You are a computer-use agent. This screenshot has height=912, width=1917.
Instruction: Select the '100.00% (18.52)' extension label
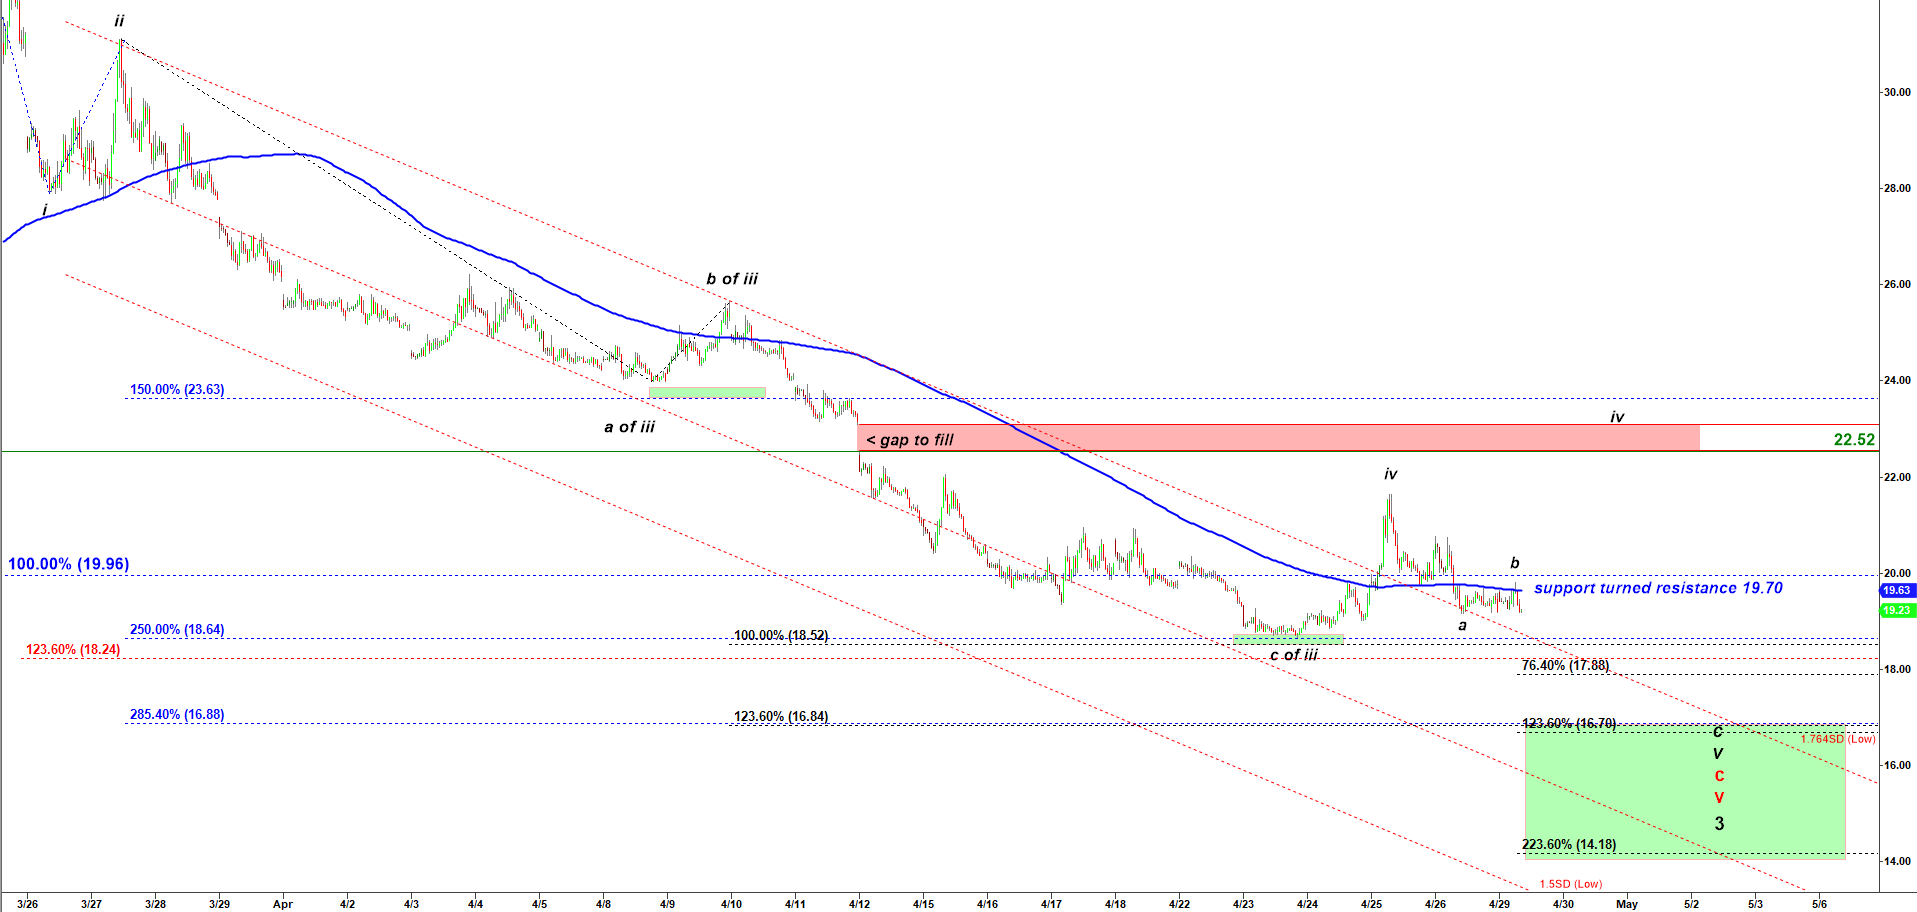point(781,635)
